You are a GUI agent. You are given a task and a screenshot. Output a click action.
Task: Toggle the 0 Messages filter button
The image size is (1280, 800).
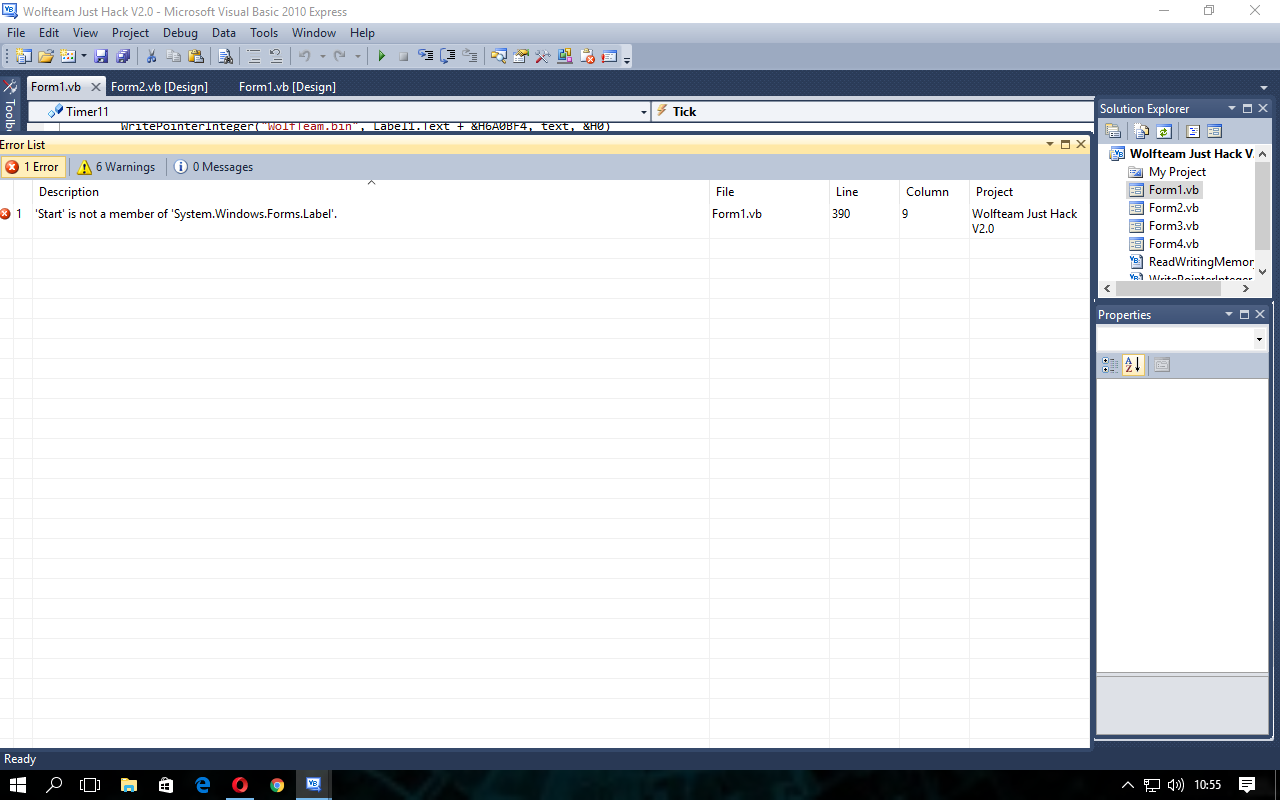tap(214, 167)
